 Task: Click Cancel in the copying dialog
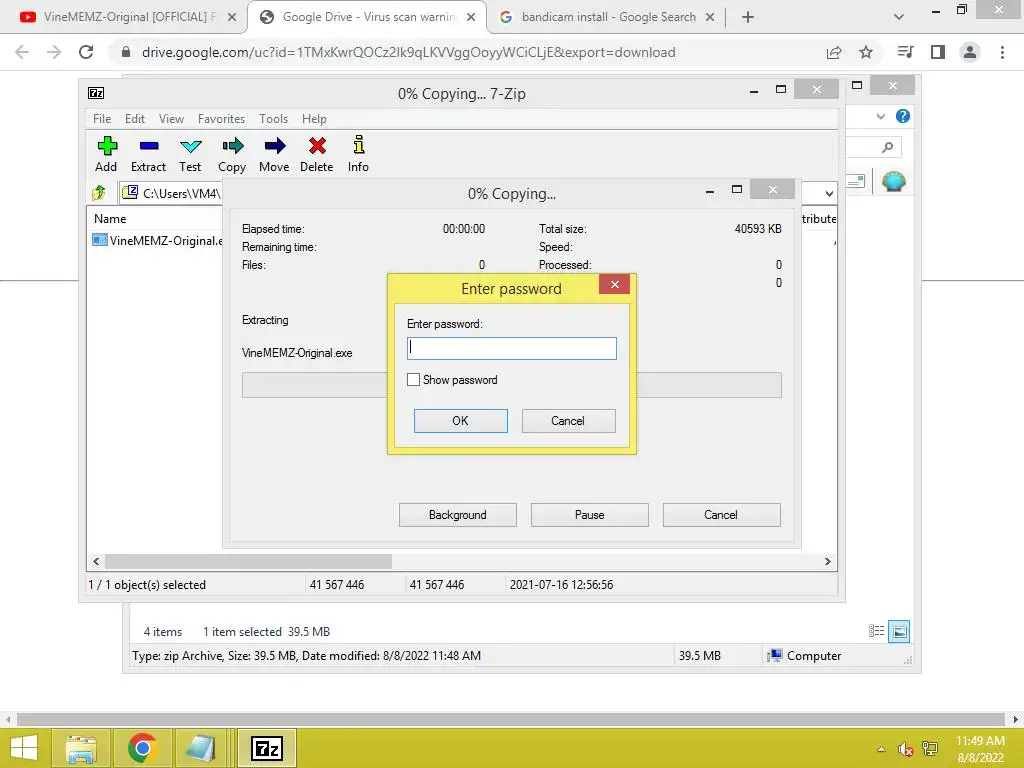(x=722, y=515)
